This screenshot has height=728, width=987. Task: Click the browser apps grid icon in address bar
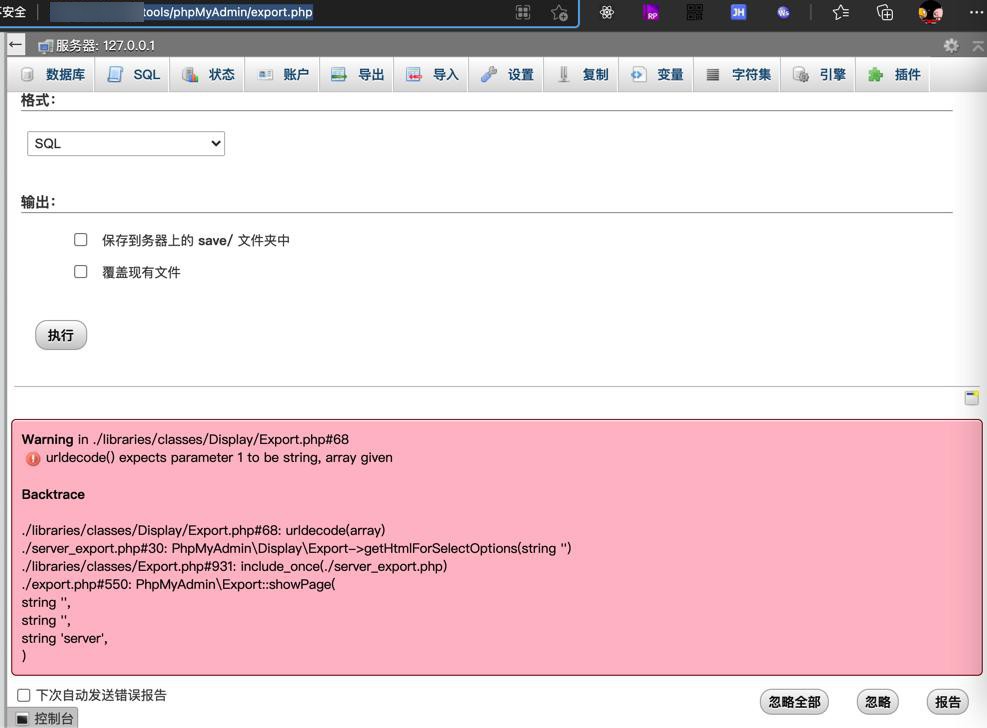coord(522,12)
